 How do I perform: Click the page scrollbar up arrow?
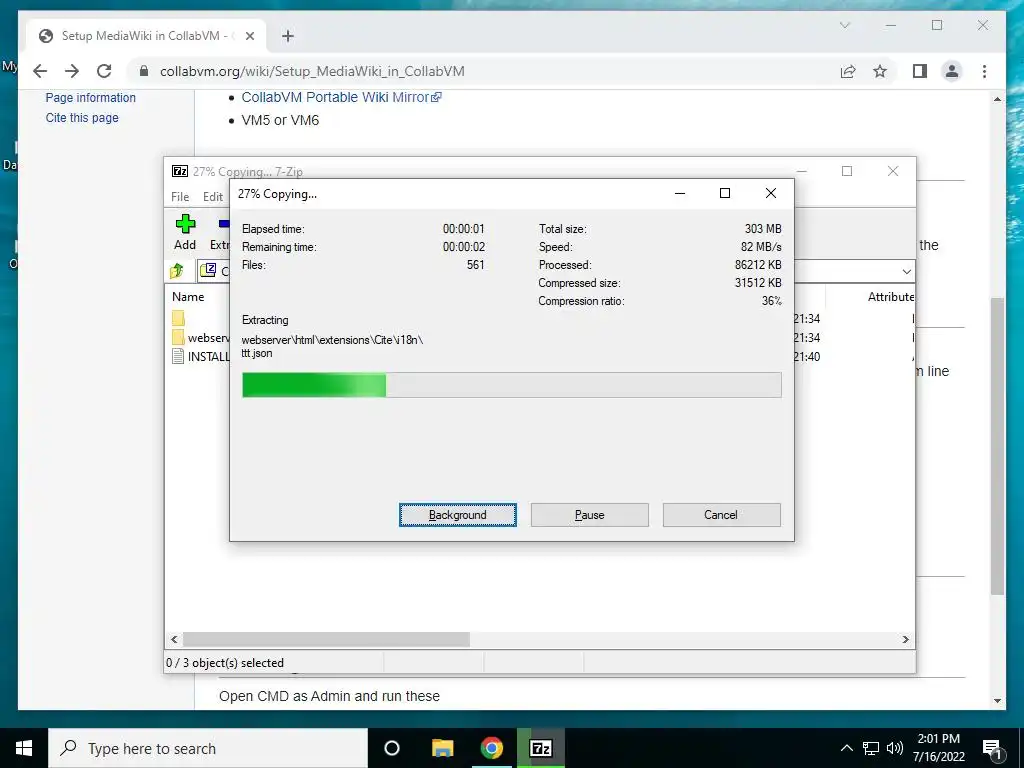click(997, 99)
